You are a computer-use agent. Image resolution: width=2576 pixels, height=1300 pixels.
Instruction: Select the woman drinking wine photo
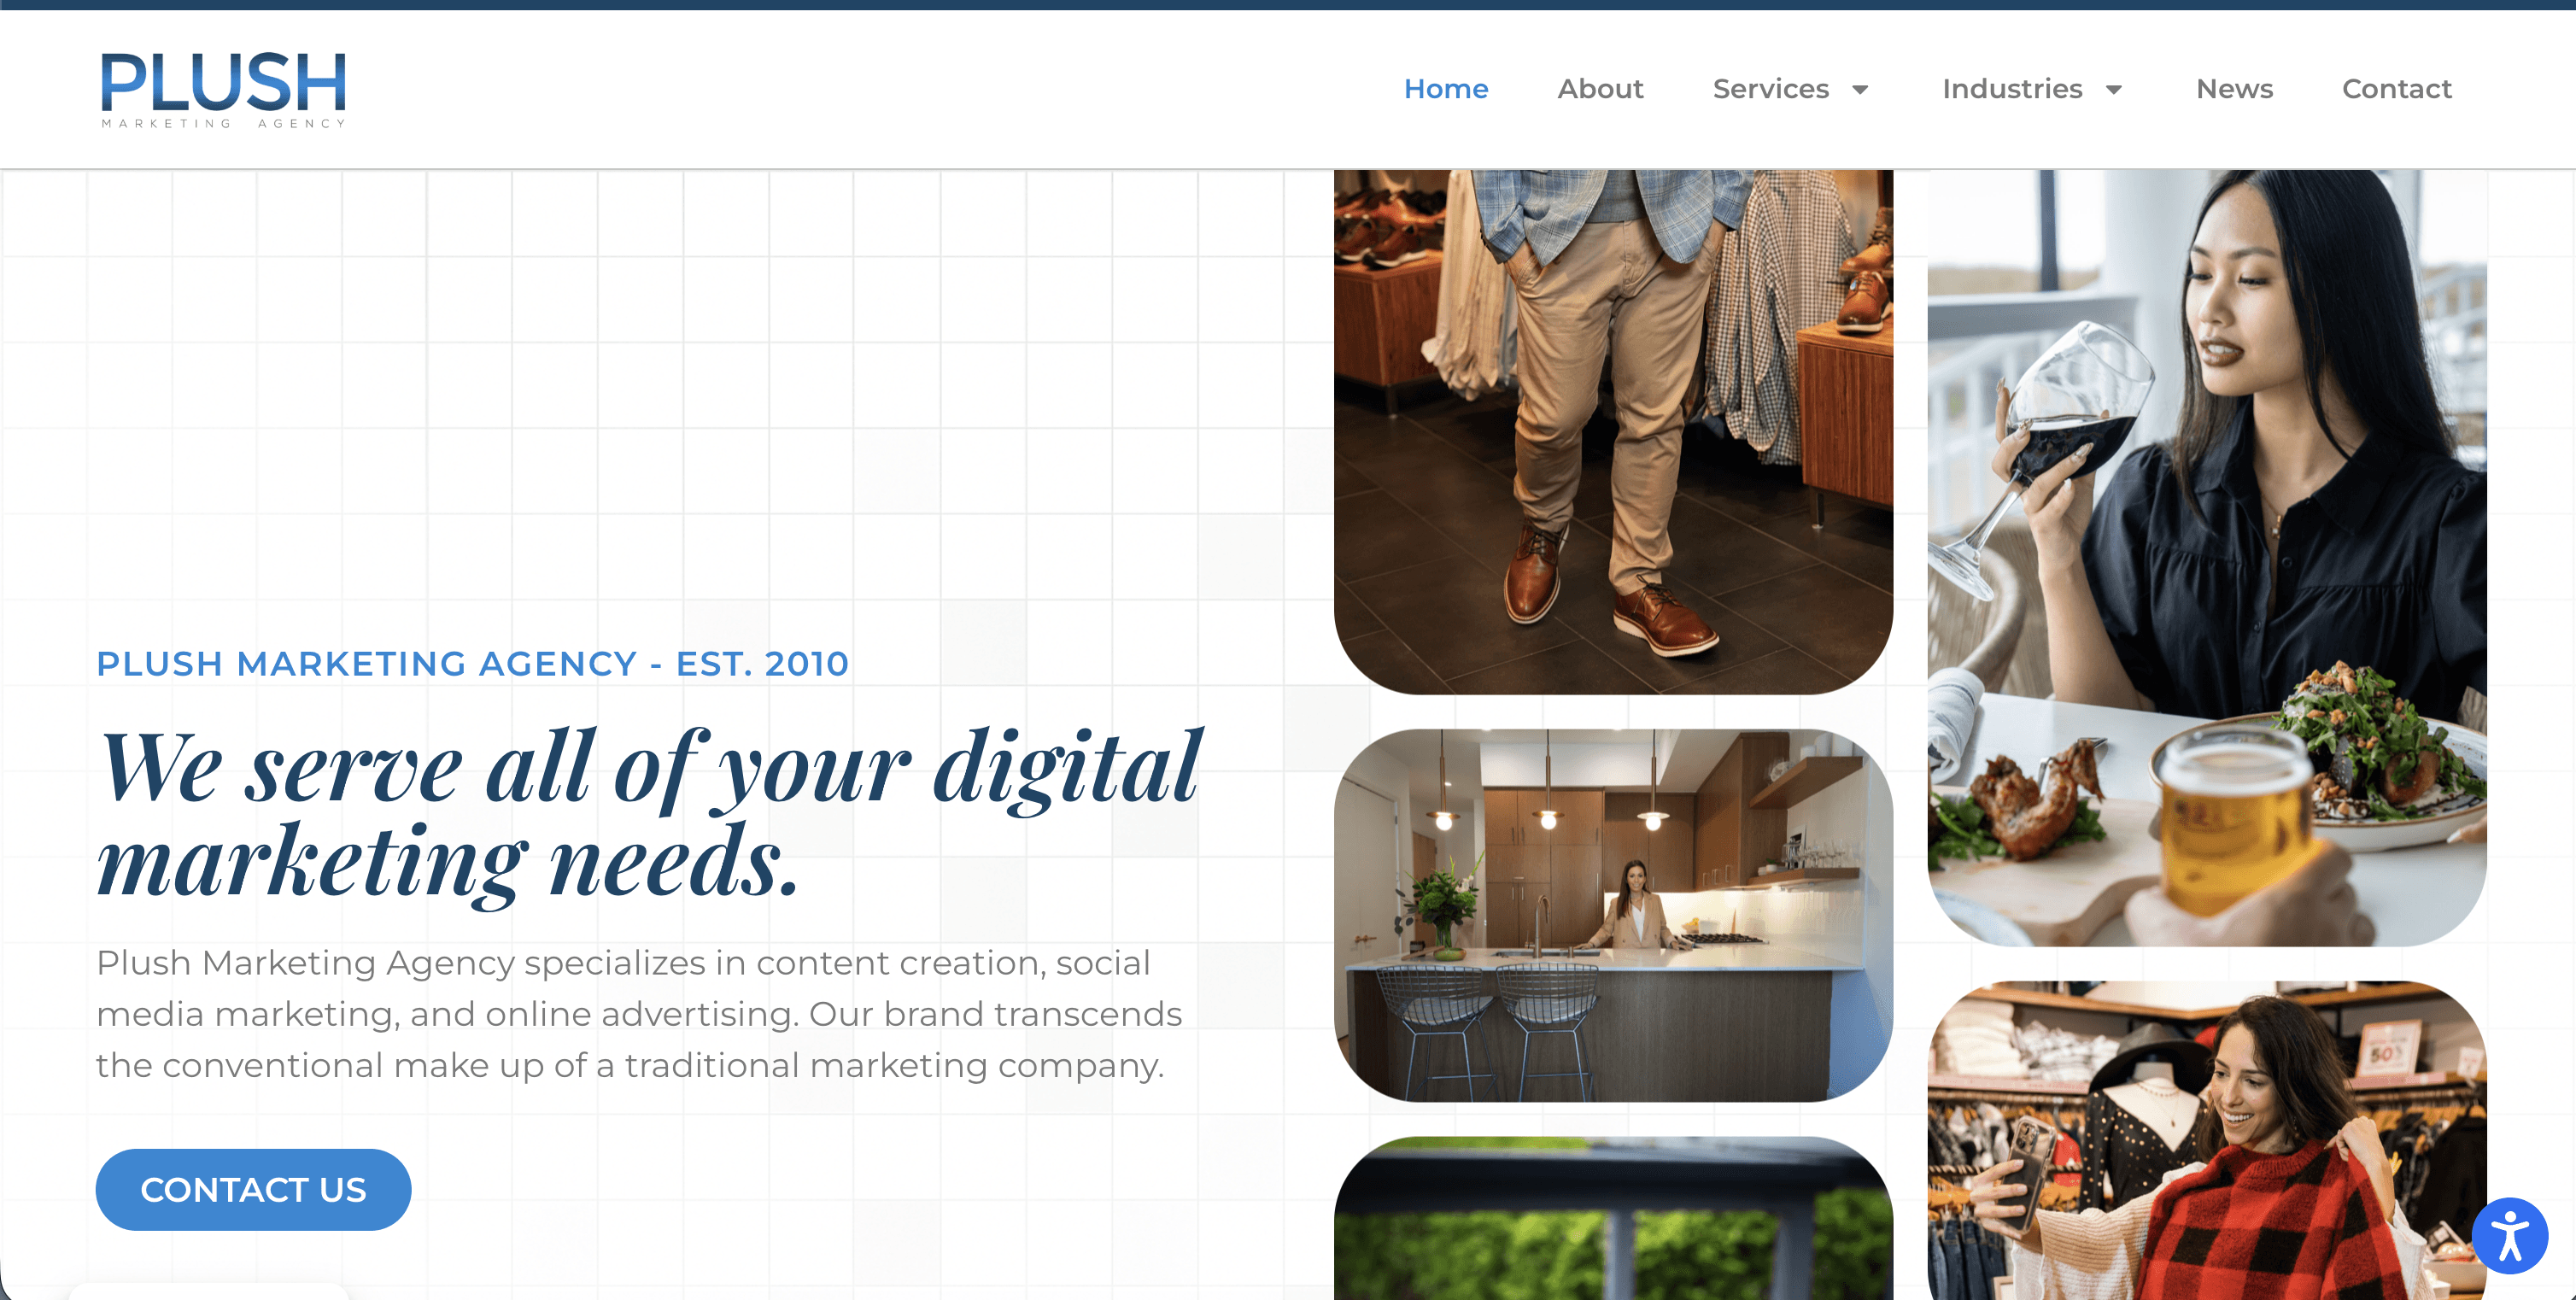point(2207,557)
